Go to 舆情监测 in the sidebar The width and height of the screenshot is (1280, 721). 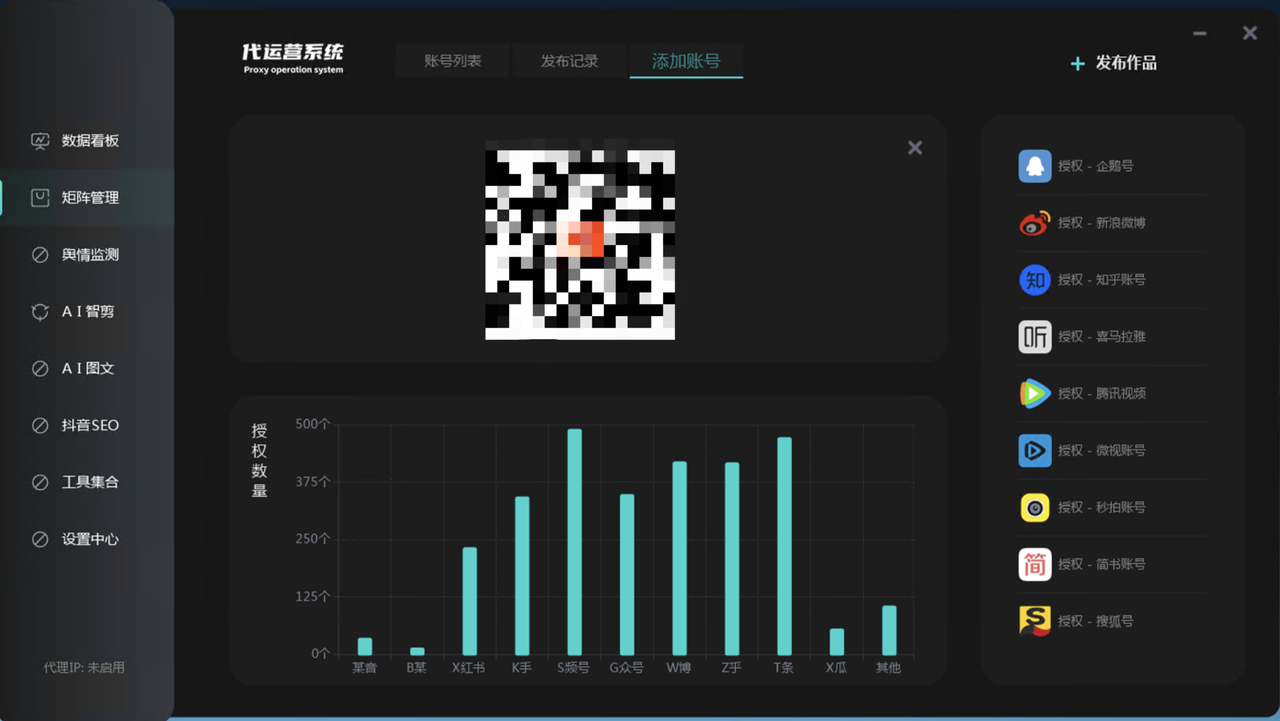coord(89,255)
